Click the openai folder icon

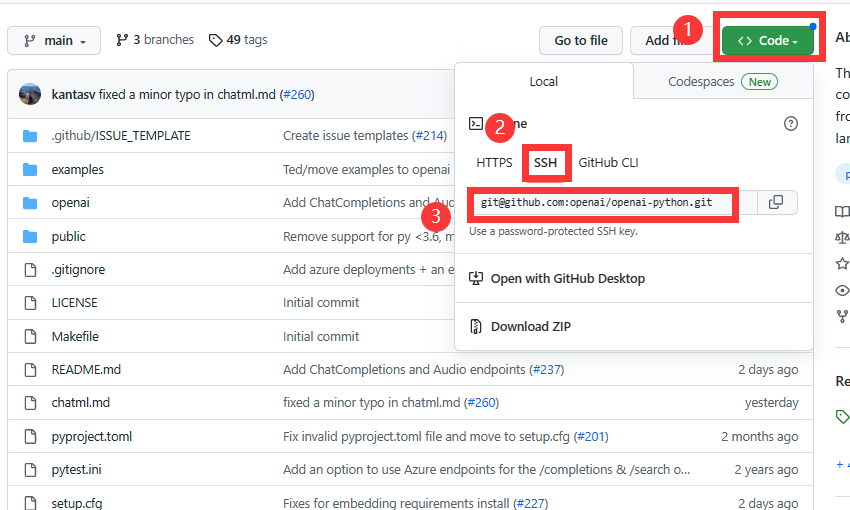[x=30, y=203]
